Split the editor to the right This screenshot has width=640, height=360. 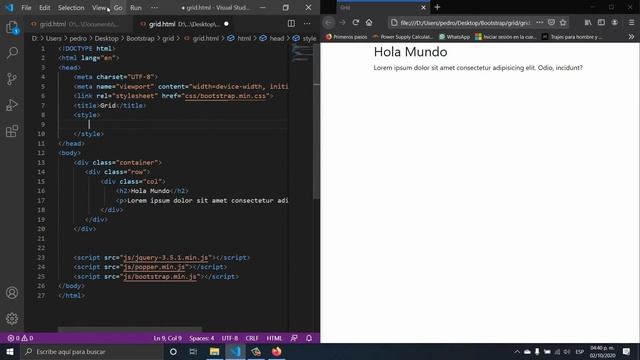[x=291, y=24]
